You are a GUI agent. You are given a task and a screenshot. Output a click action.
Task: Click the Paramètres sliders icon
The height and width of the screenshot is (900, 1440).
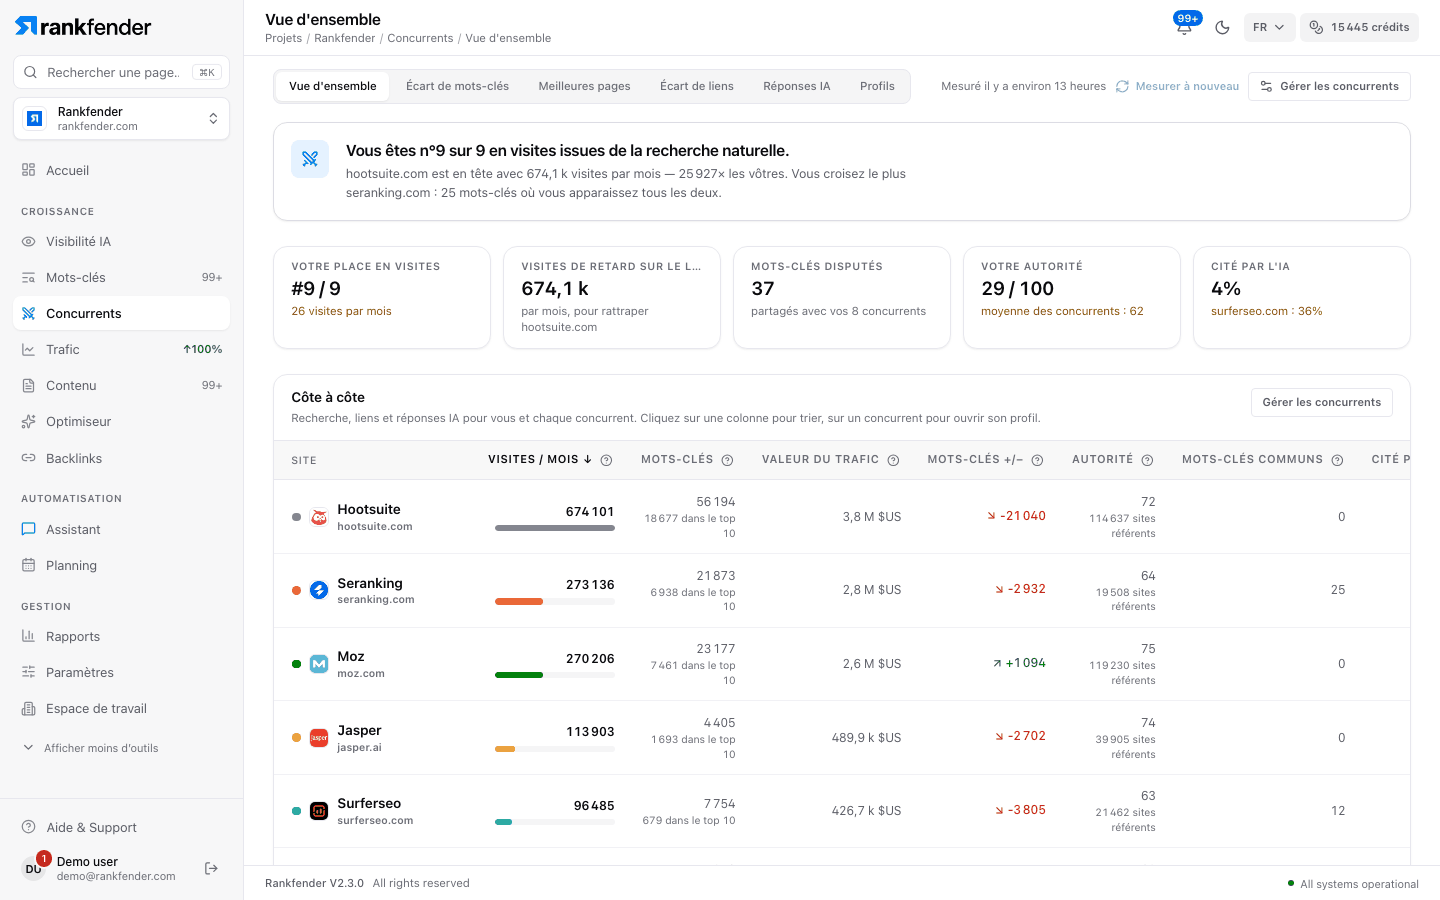[29, 672]
